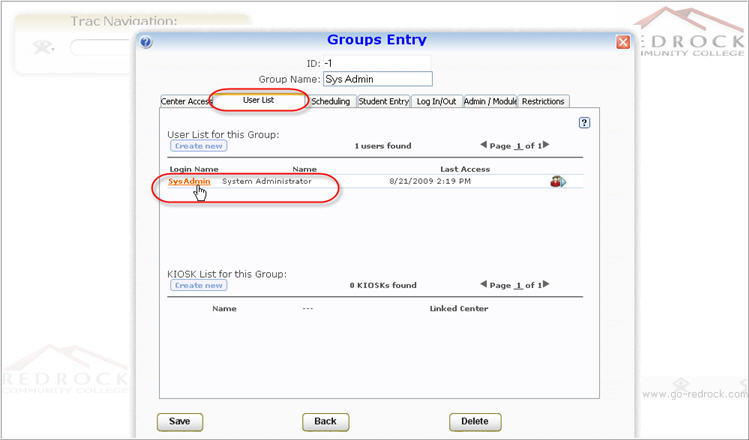Close the Groups Entry dialog

point(623,42)
